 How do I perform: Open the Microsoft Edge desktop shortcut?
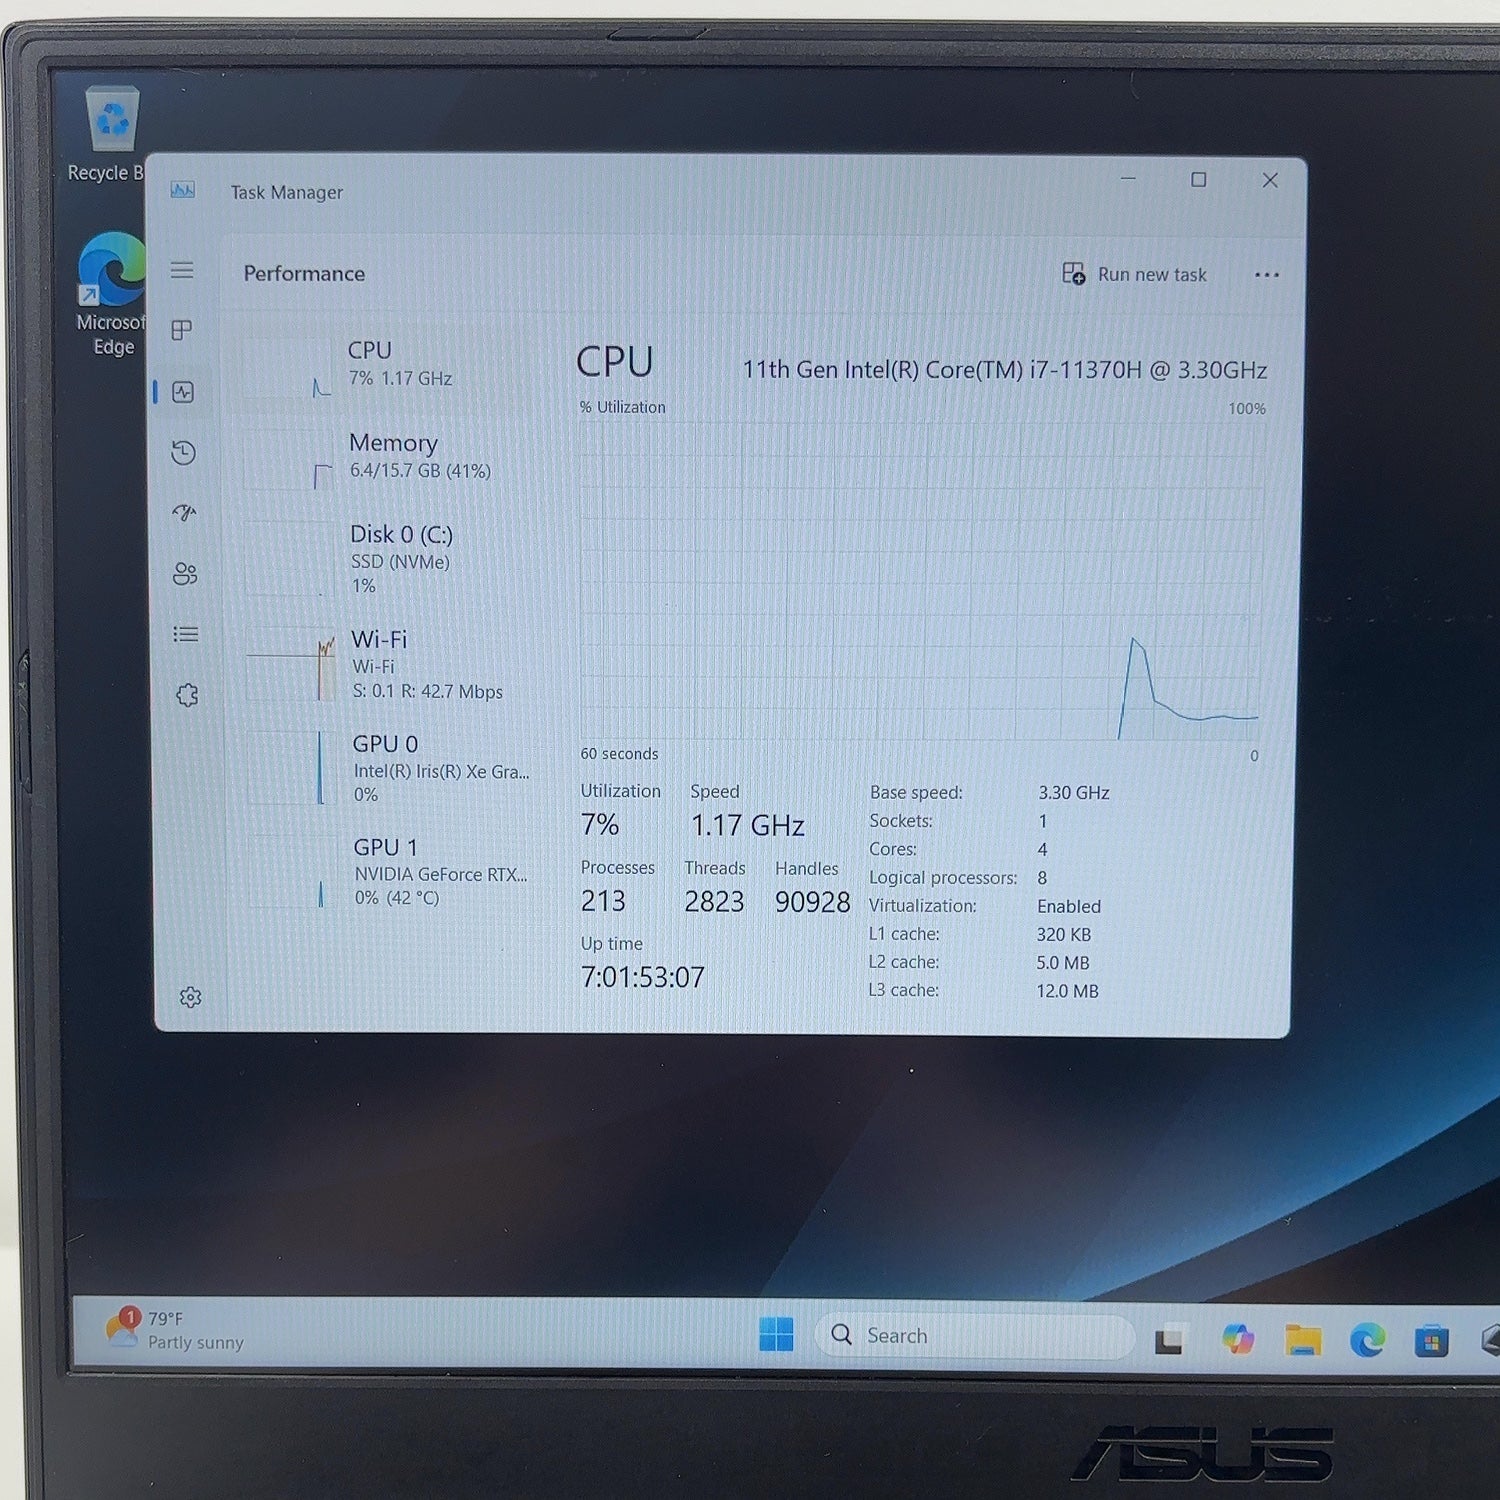tap(112, 295)
